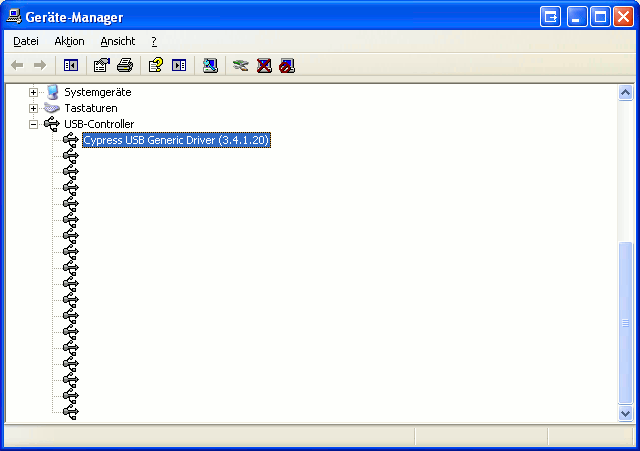Open Properties via the toolbar icon
Screen dimensions: 640x451
click(102, 65)
